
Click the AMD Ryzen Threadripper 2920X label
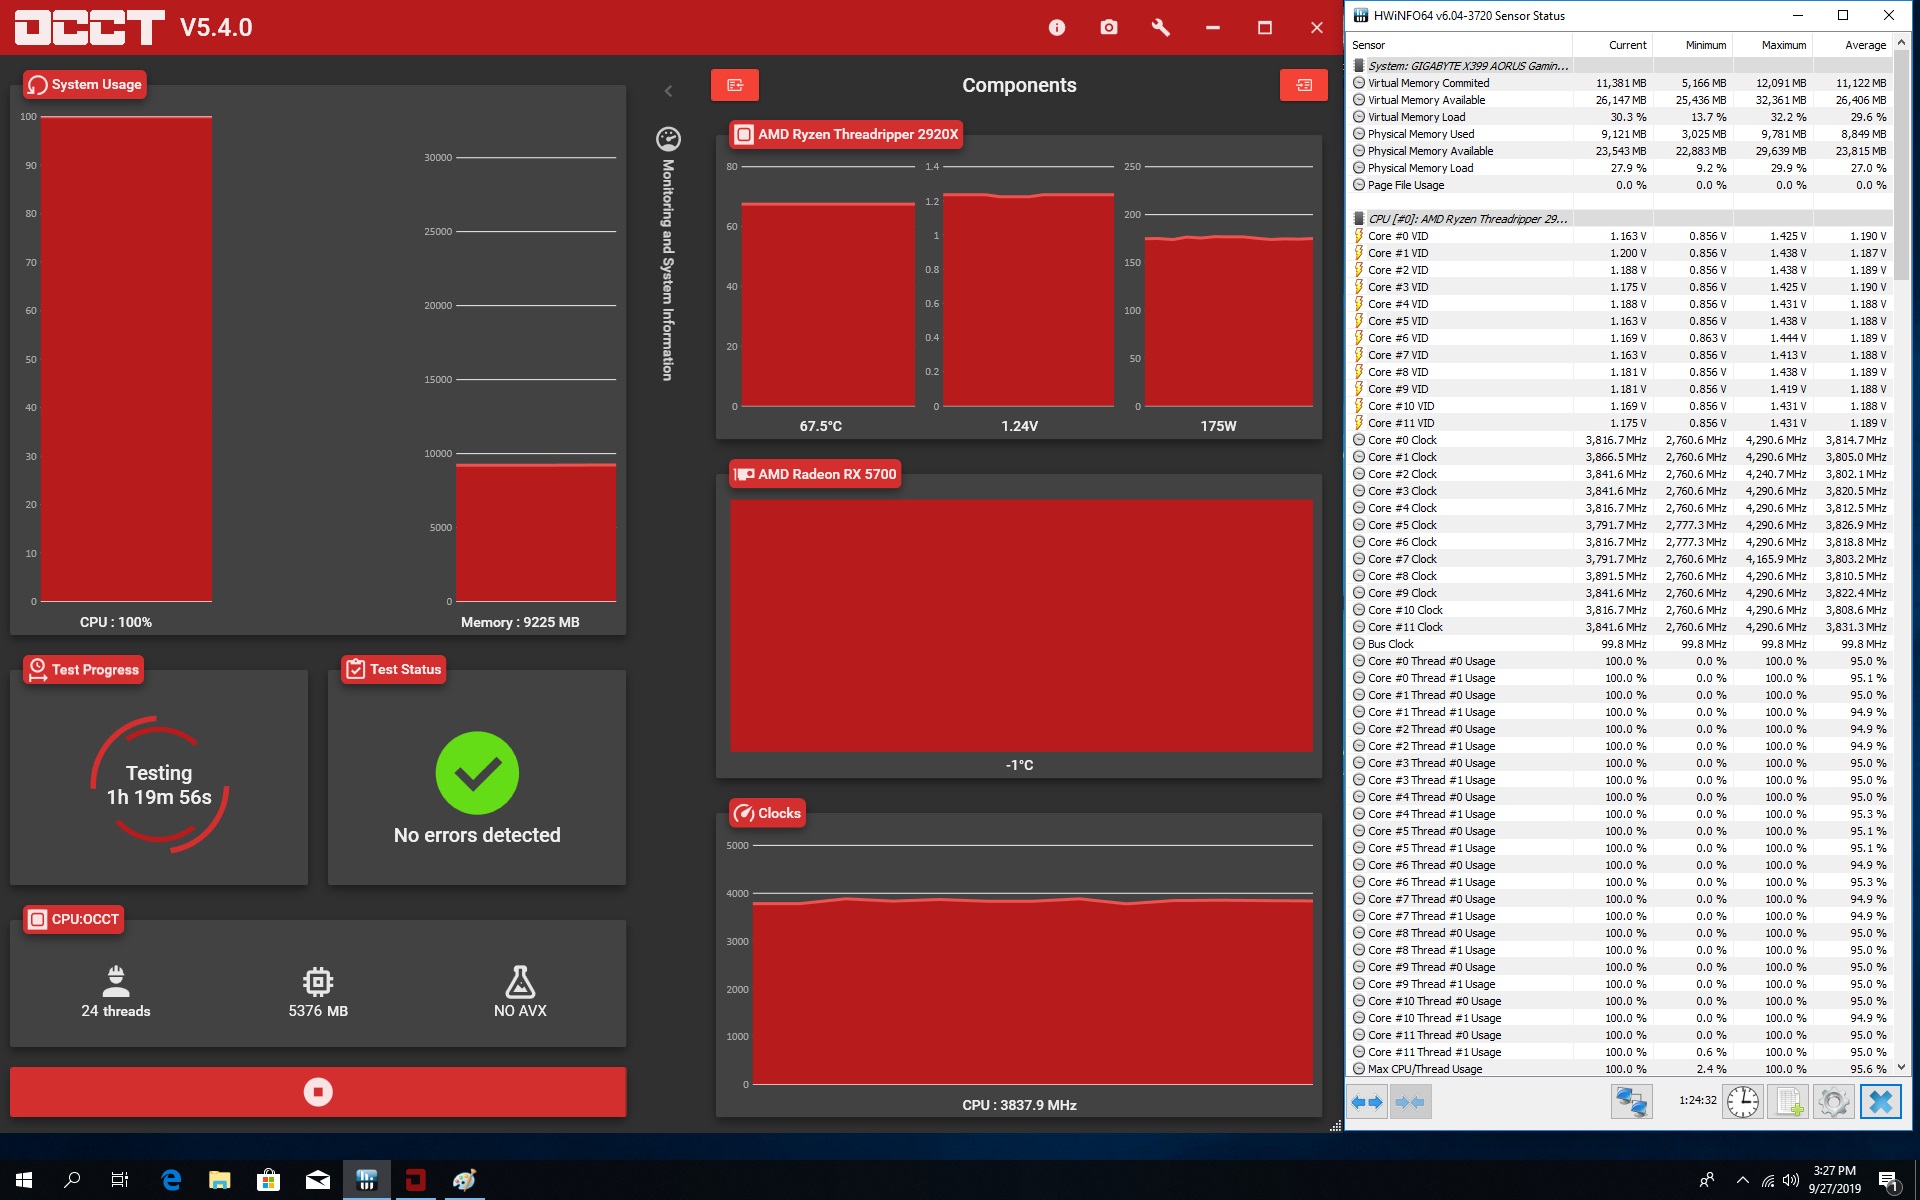point(847,134)
